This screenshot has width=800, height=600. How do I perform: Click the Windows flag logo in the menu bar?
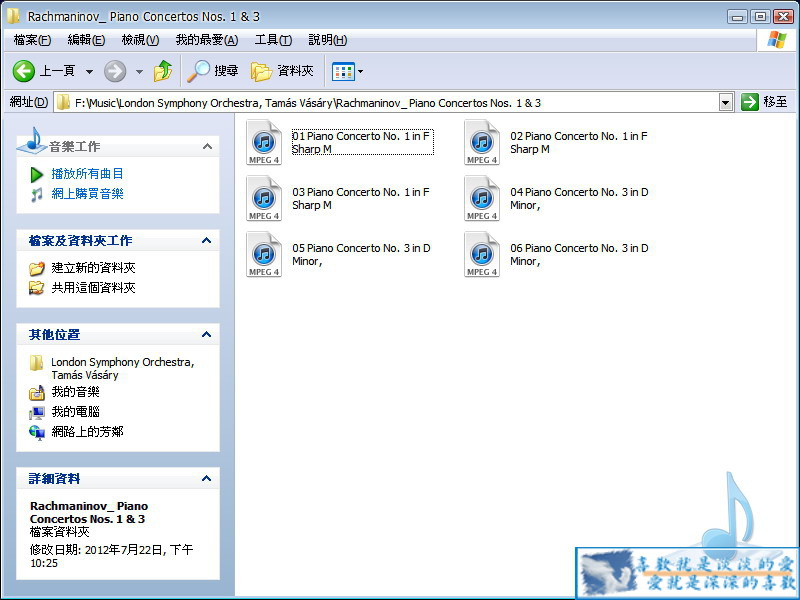(x=777, y=40)
